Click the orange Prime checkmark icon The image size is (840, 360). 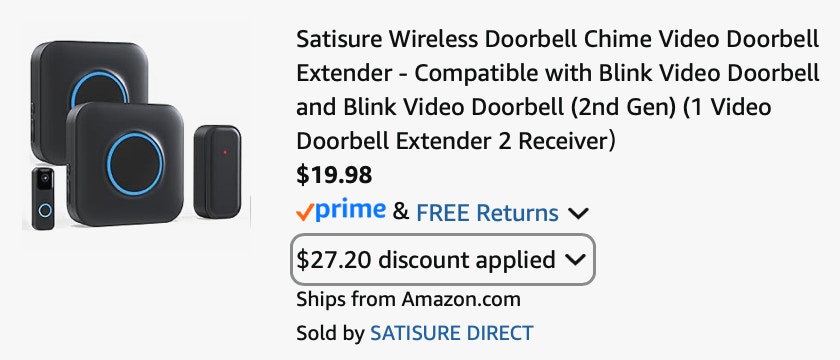(304, 214)
